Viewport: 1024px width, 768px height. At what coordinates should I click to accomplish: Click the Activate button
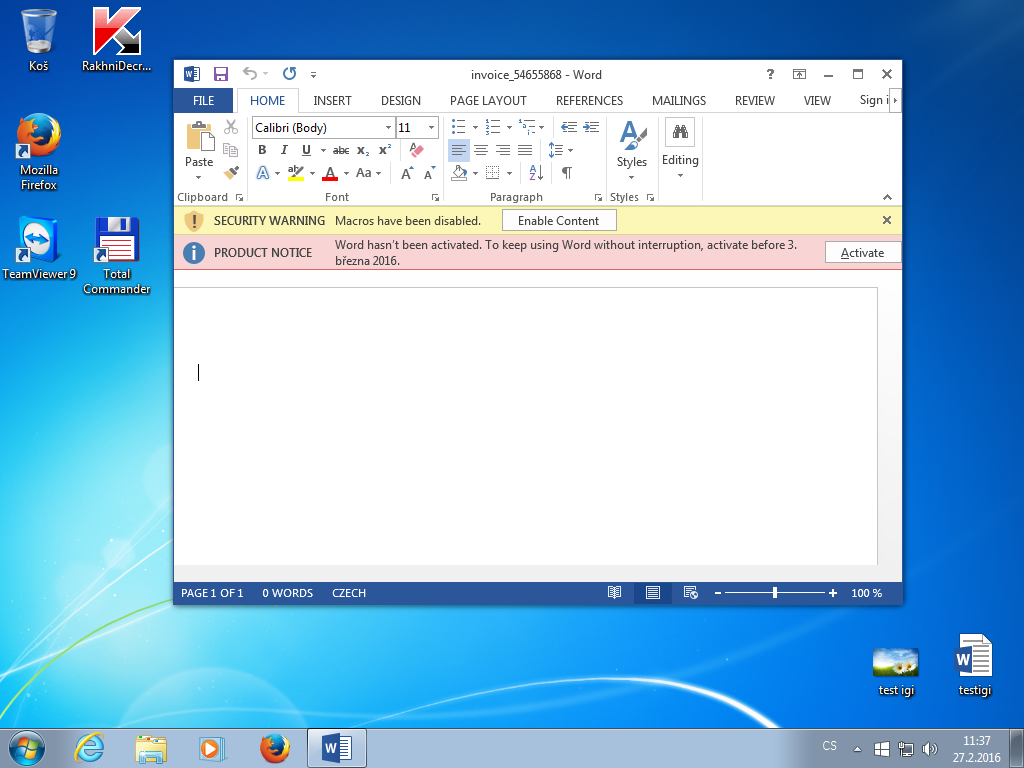(863, 253)
